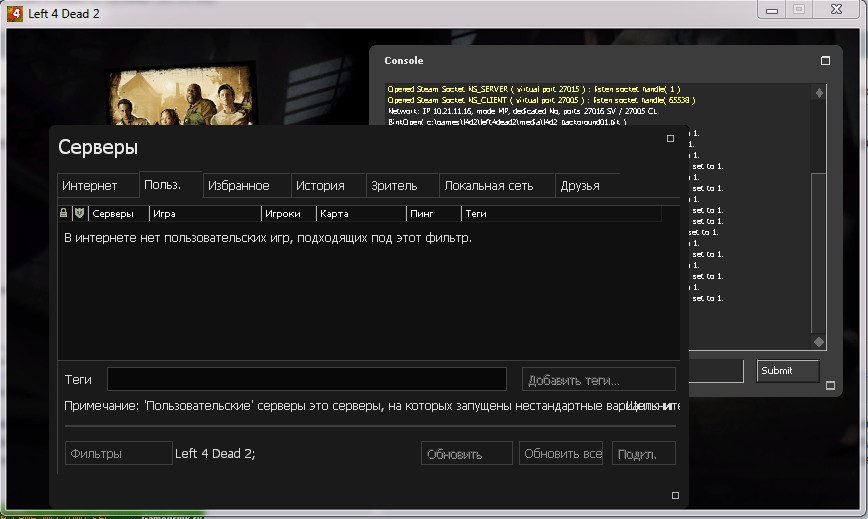Switch to the Зритель tab
The height and width of the screenshot is (519, 868).
click(x=402, y=185)
